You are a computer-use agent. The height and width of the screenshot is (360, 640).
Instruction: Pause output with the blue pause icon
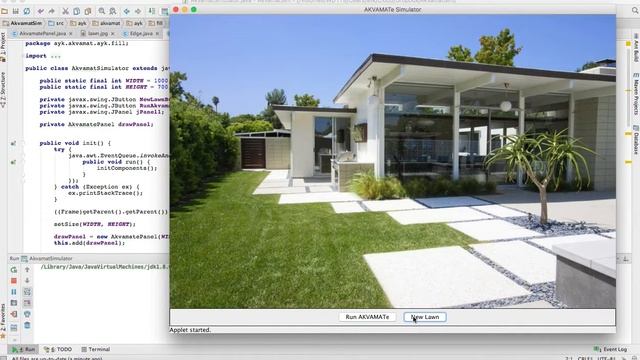coord(13,292)
